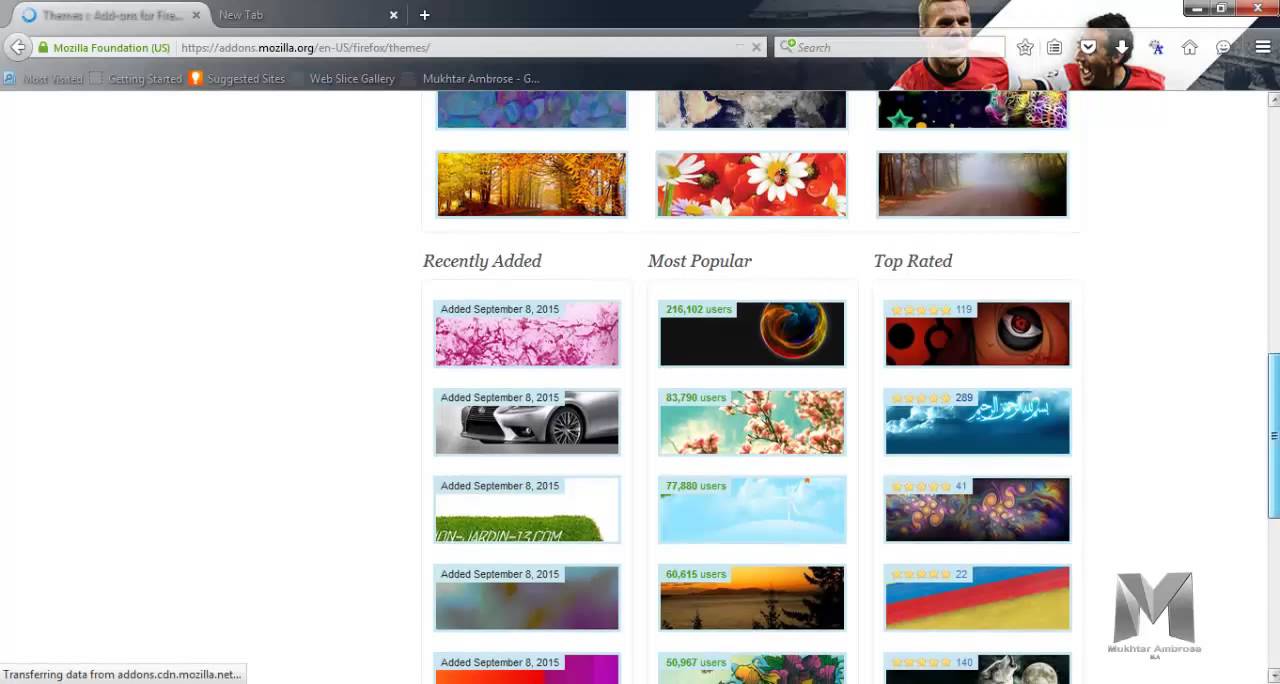Open Suggested Sites bookmark
1280x684 pixels.
point(237,78)
